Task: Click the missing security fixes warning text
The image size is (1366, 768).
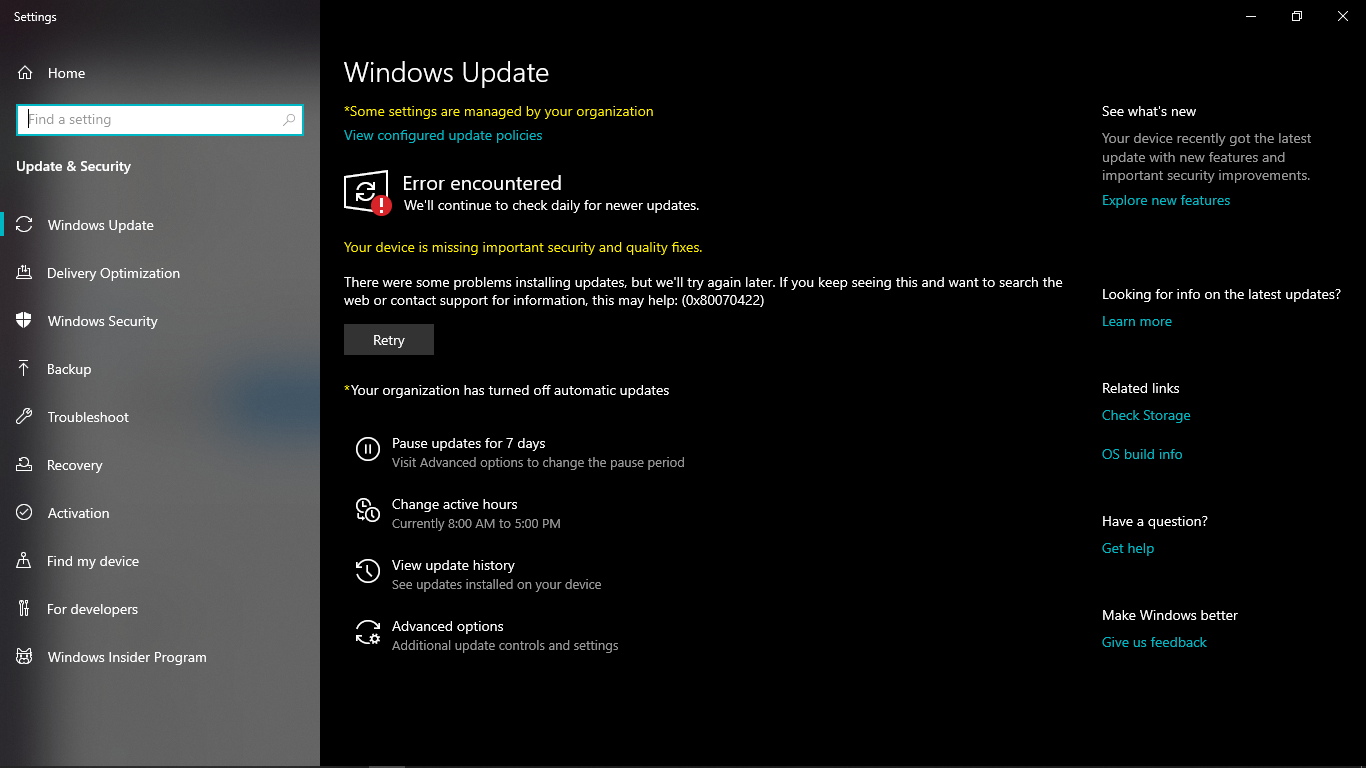Action: (523, 247)
